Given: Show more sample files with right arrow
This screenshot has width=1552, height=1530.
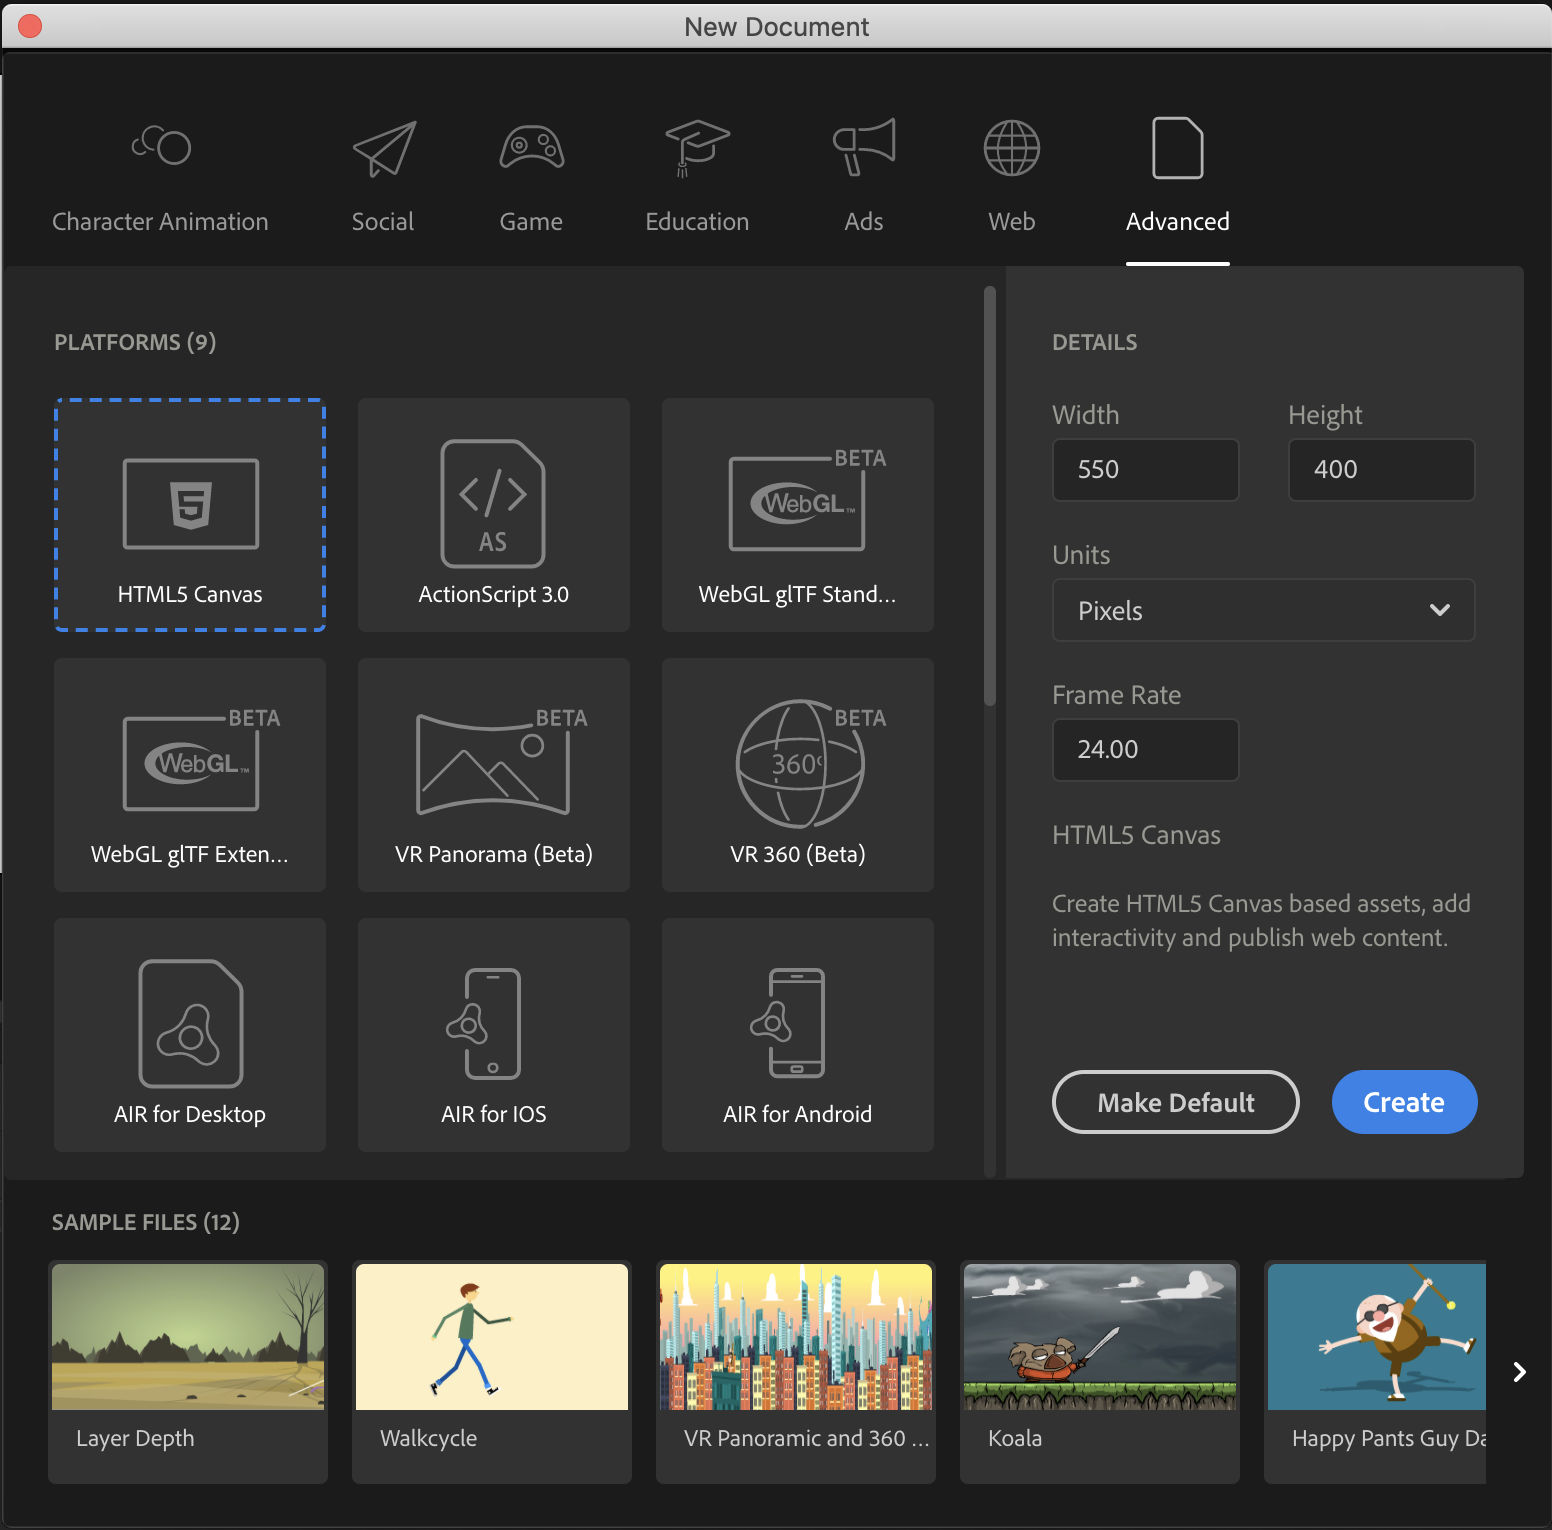Looking at the screenshot, I should 1519,1372.
